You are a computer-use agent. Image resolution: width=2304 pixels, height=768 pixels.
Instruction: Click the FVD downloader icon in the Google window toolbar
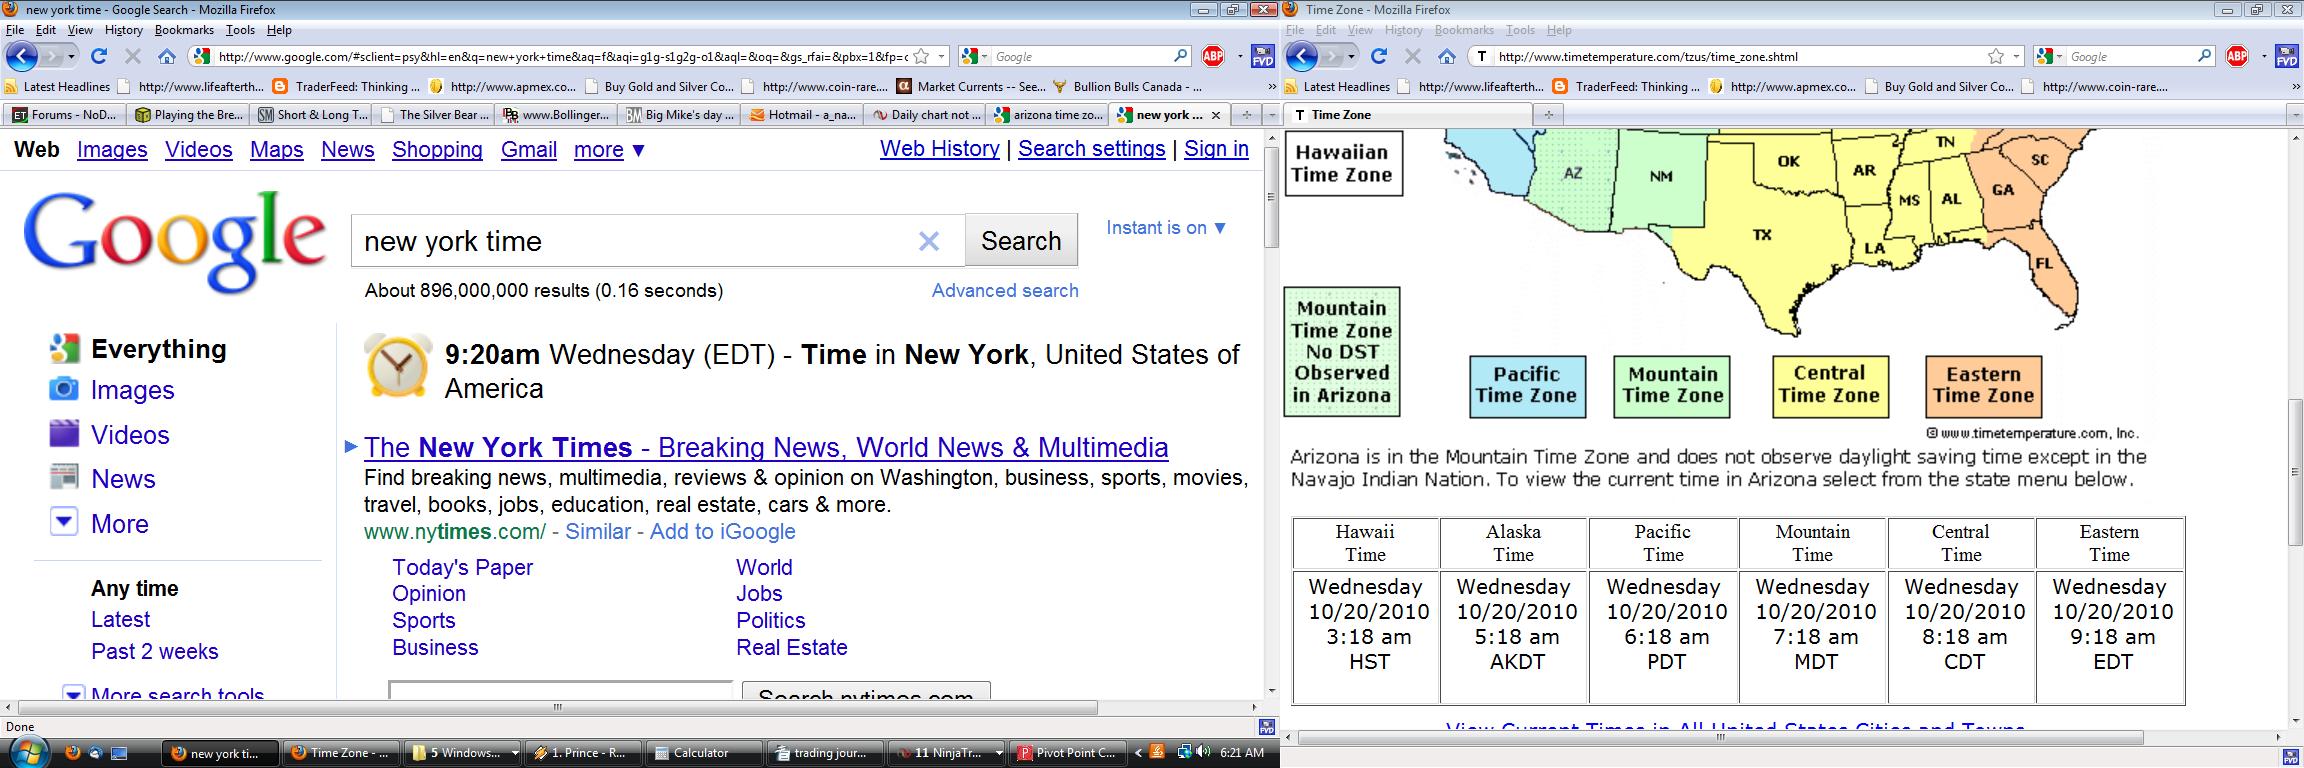[1264, 56]
